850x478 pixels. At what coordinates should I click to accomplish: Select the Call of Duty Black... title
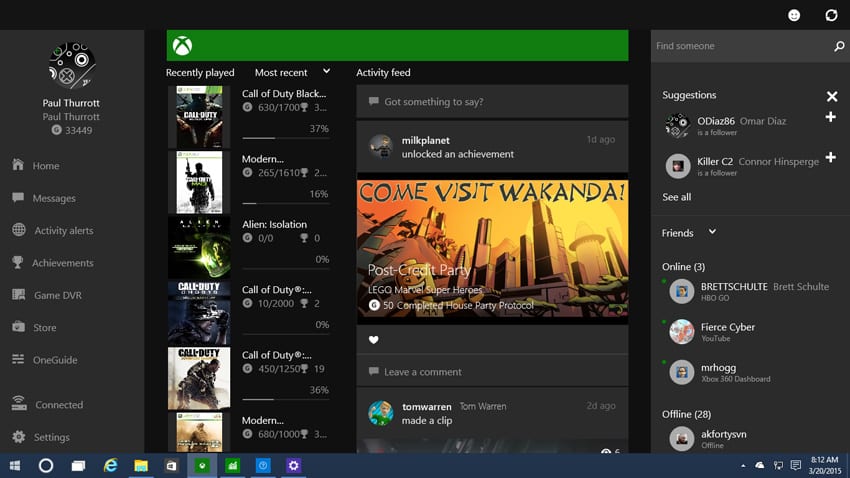284,93
